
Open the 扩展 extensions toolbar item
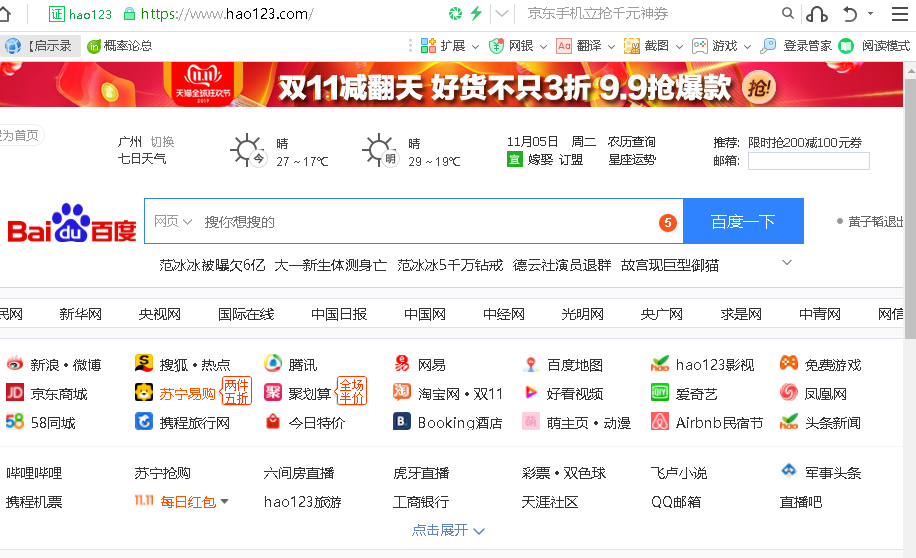pos(443,46)
